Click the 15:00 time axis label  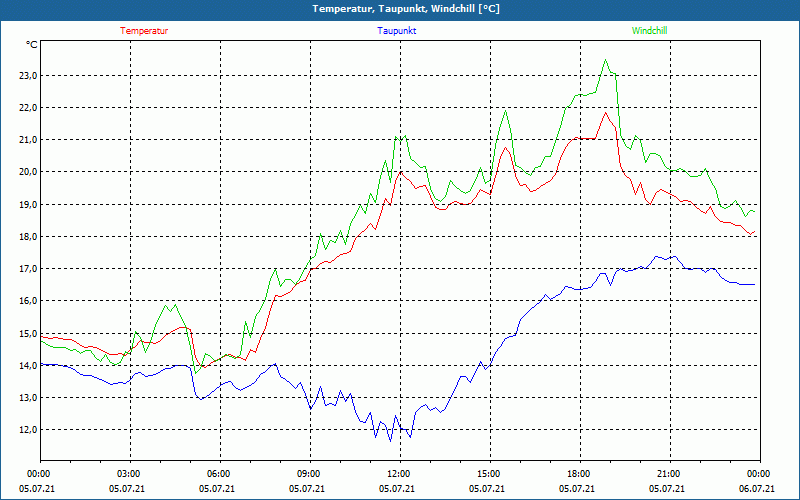488,474
